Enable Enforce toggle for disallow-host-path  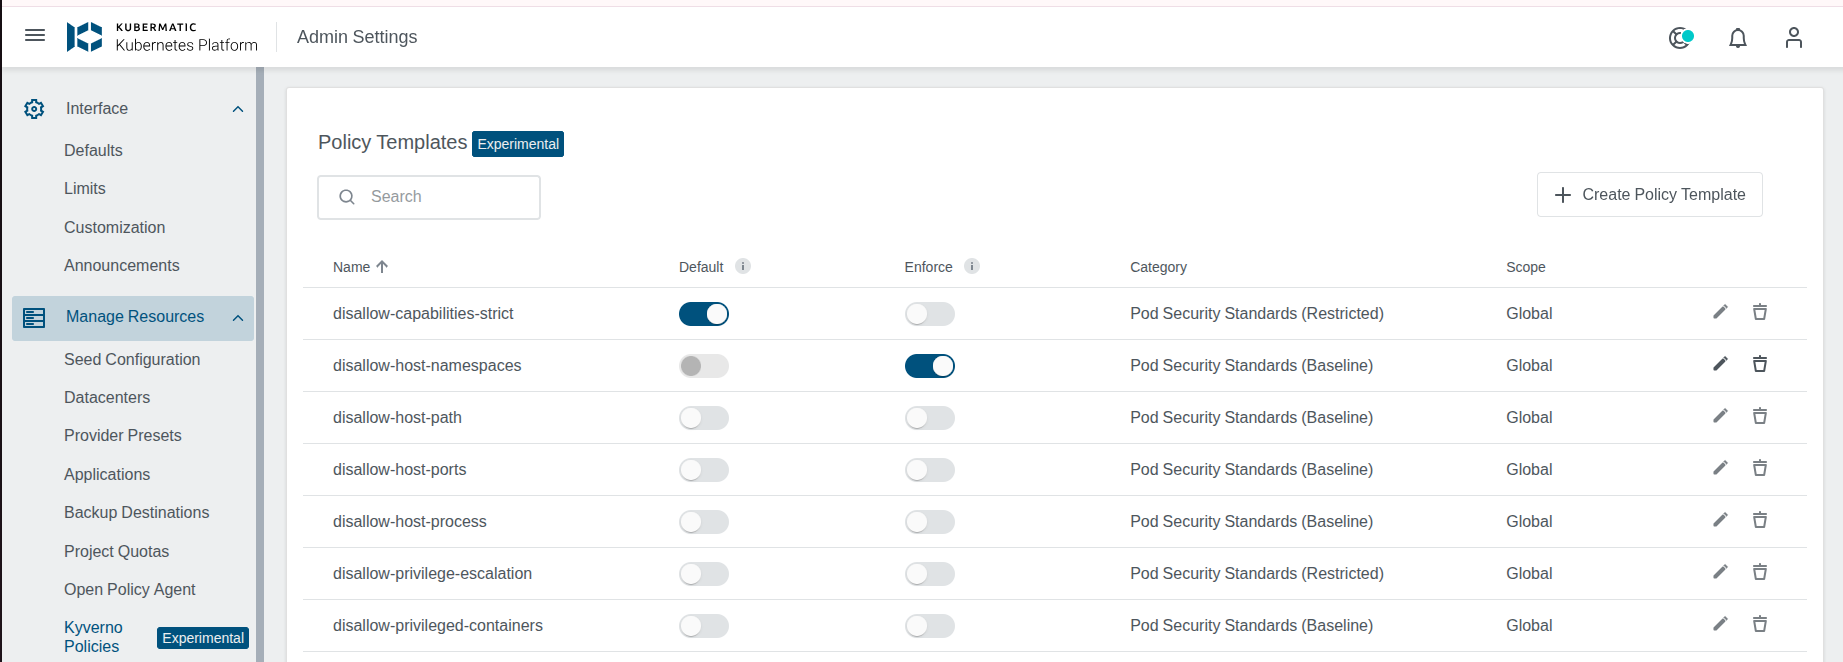click(929, 418)
